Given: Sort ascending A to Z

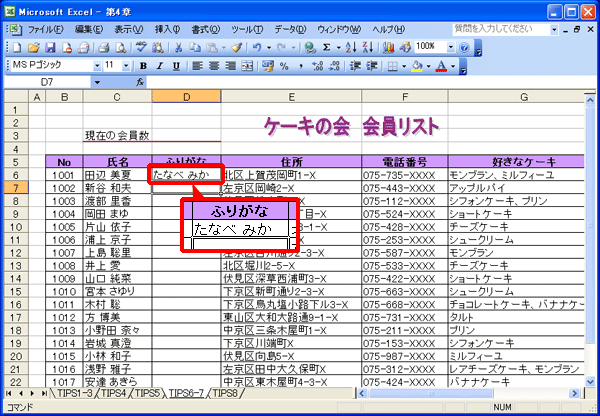Looking at the screenshot, I should coord(351,47).
